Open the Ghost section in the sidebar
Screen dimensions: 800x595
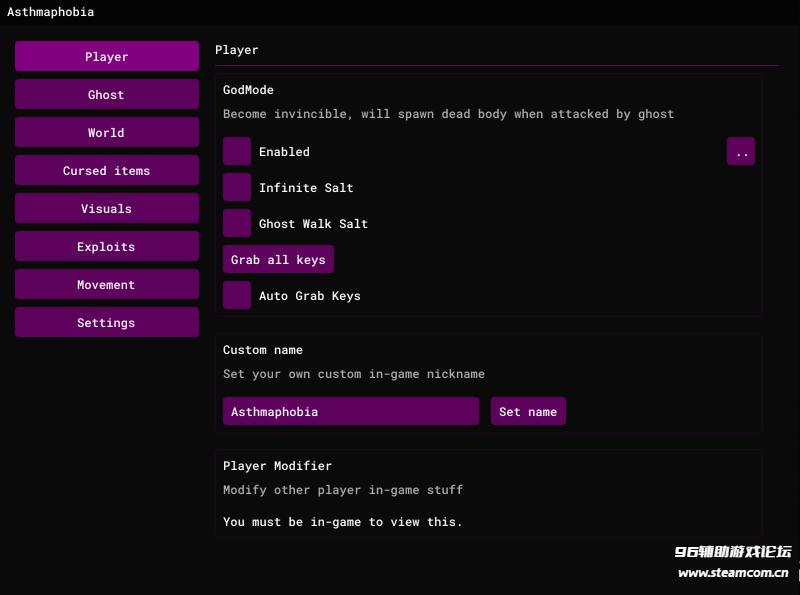(106, 95)
